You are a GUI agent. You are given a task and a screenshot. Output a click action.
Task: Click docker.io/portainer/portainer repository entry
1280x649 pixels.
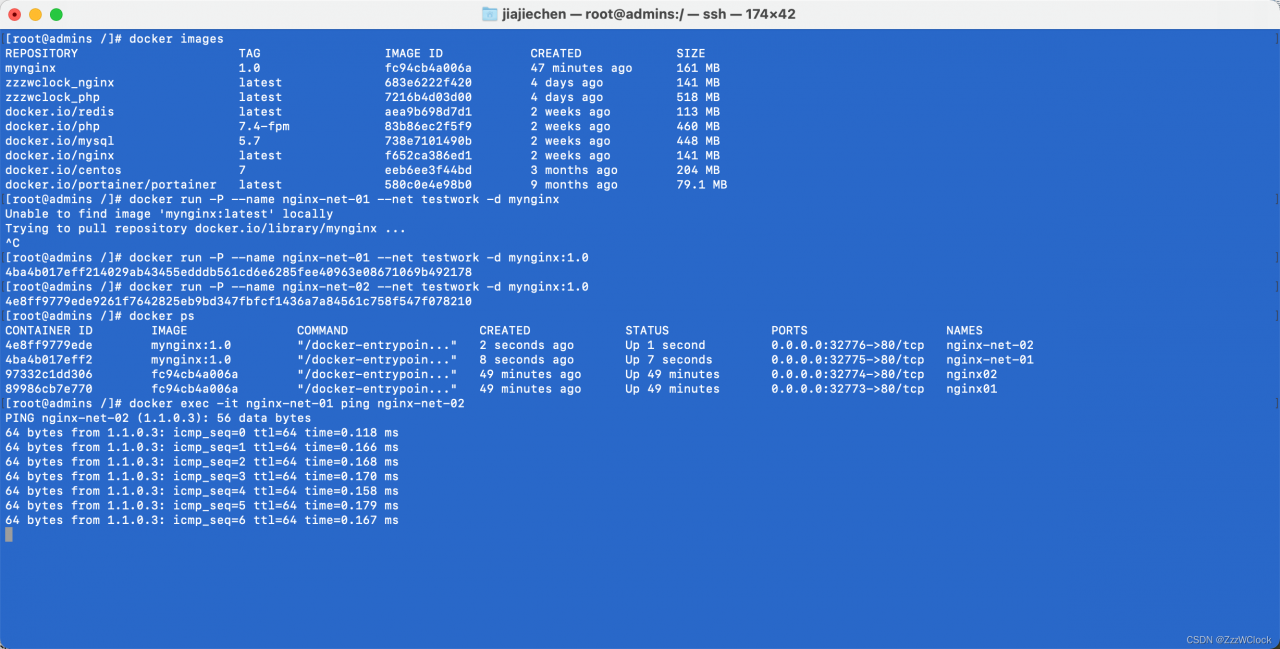click(111, 185)
